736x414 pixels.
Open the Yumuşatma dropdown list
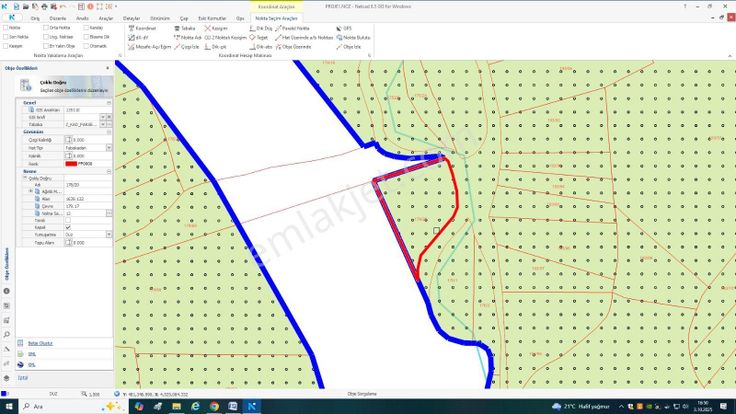[x=107, y=235]
